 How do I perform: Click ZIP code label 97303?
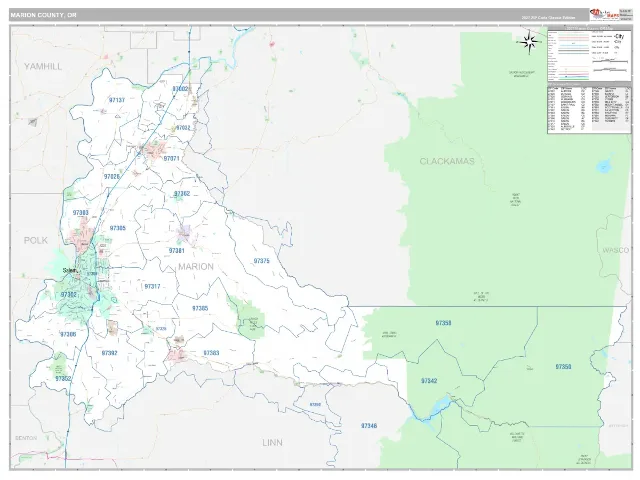[x=81, y=213]
